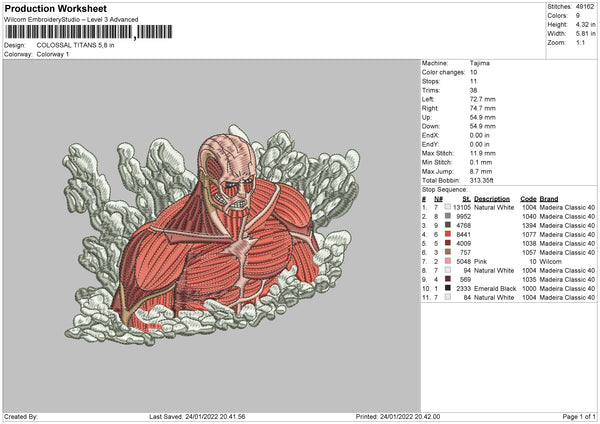Click the 'Description' column header
The width and height of the screenshot is (600, 424).
(x=492, y=199)
